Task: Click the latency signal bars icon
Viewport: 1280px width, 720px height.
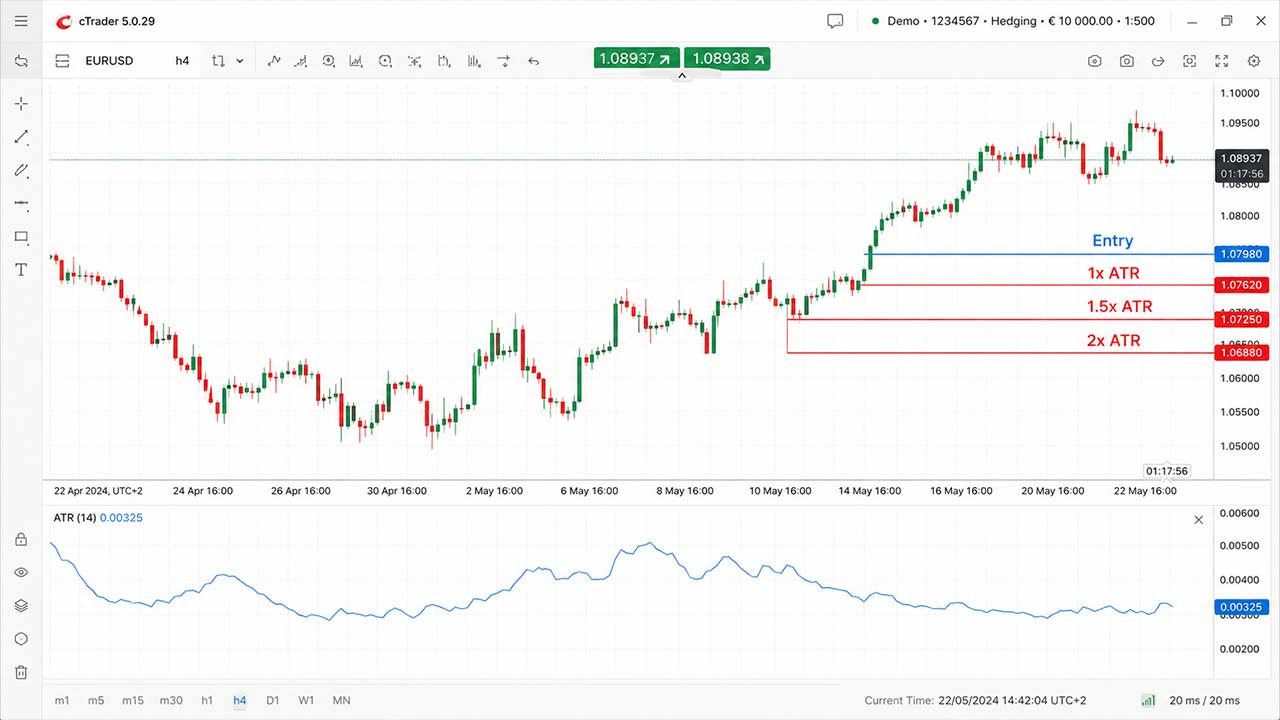Action: (x=1148, y=701)
